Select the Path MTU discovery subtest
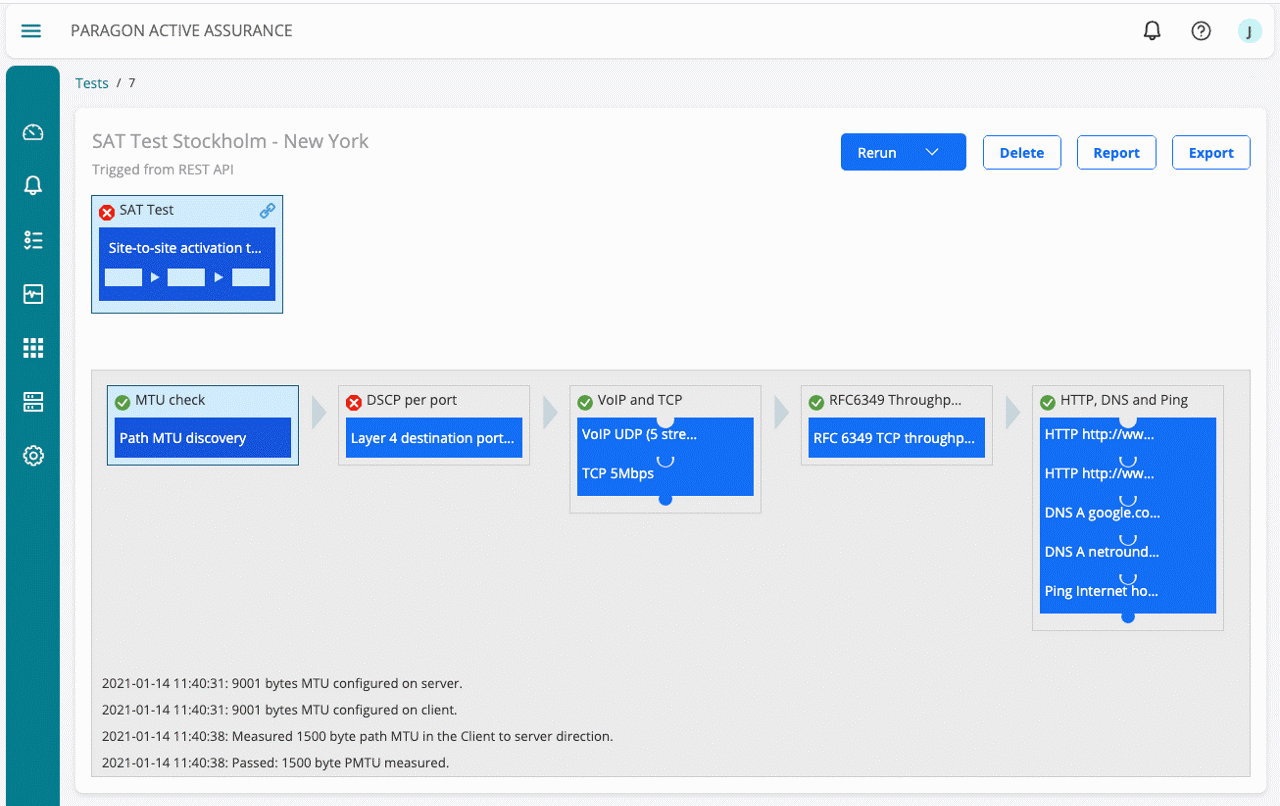 pyautogui.click(x=202, y=437)
